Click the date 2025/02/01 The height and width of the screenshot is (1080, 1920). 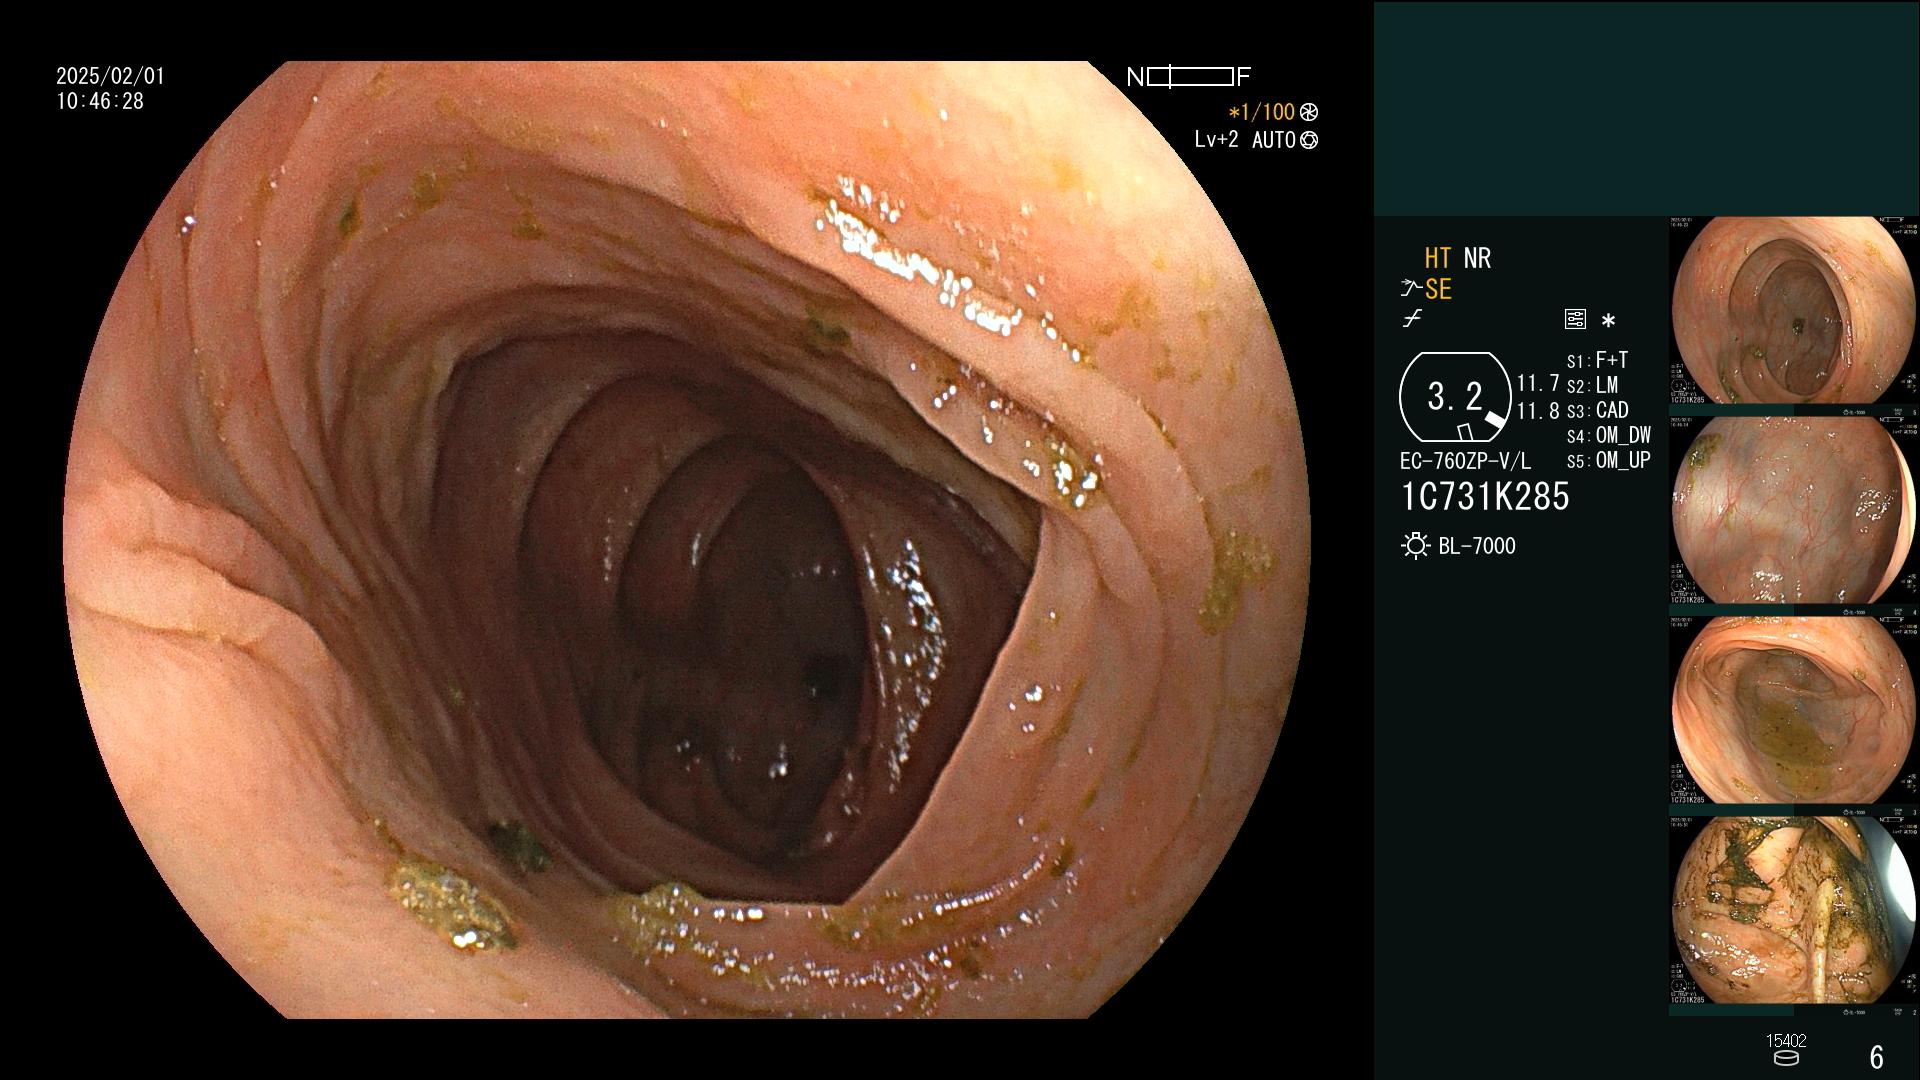click(x=110, y=76)
